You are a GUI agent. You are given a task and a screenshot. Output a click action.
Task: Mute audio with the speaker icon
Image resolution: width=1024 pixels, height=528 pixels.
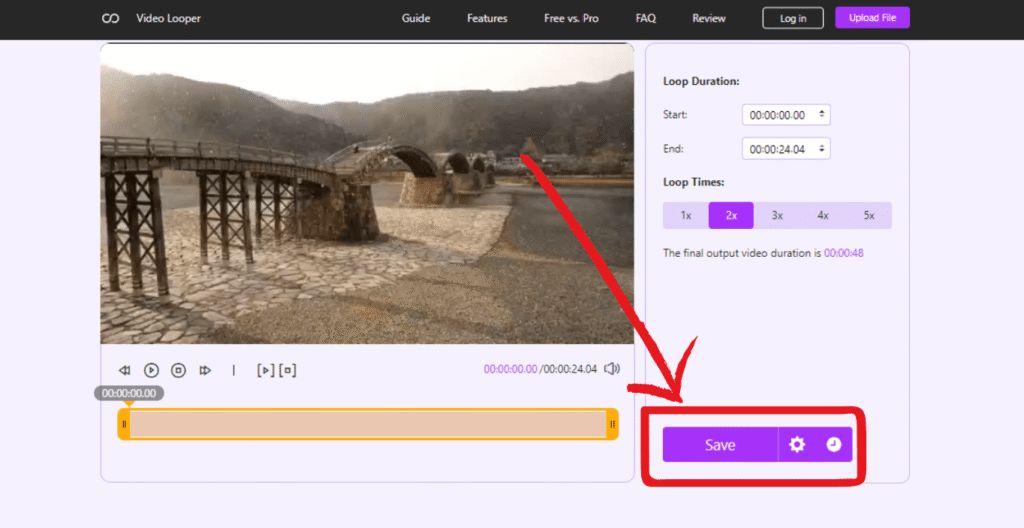(x=612, y=369)
